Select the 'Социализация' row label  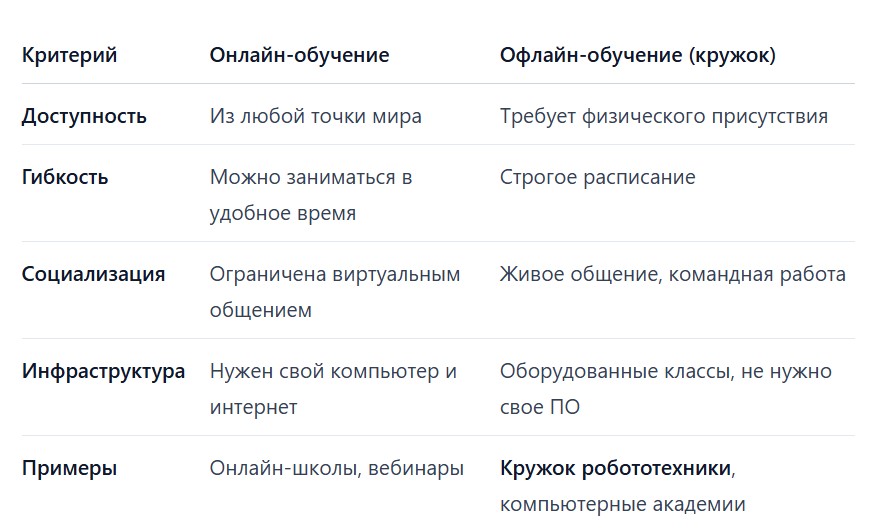94,274
